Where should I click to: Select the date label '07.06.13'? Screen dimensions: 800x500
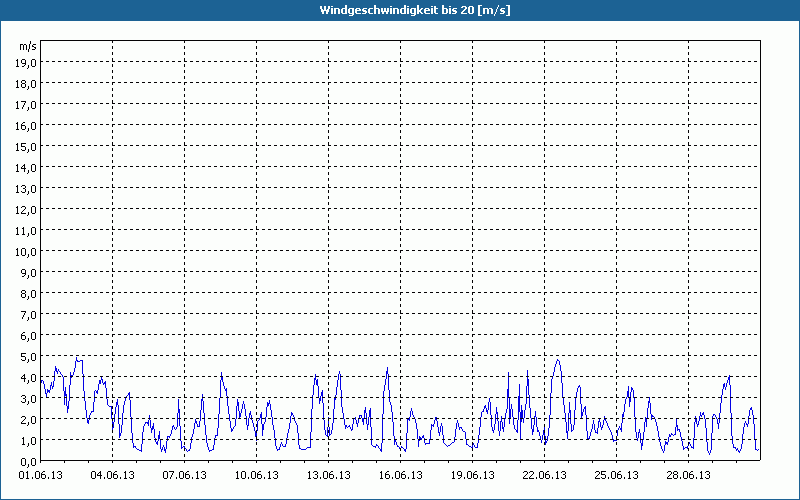pyautogui.click(x=185, y=476)
